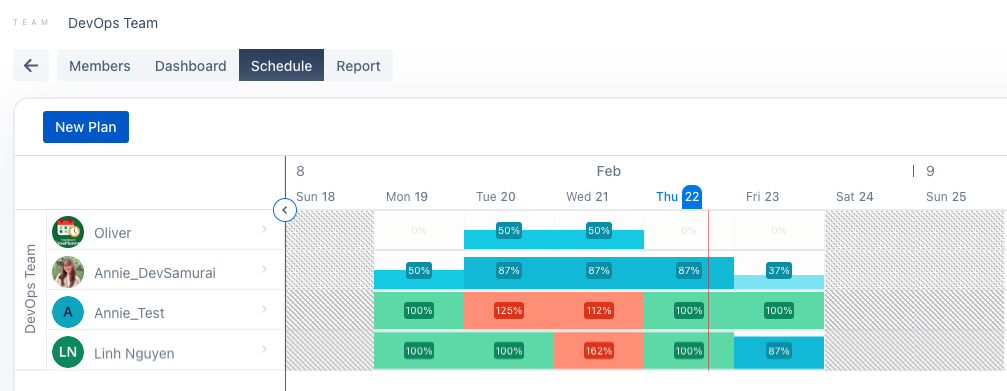Image resolution: width=1007 pixels, height=391 pixels.
Task: Open the Report tab
Action: click(358, 65)
